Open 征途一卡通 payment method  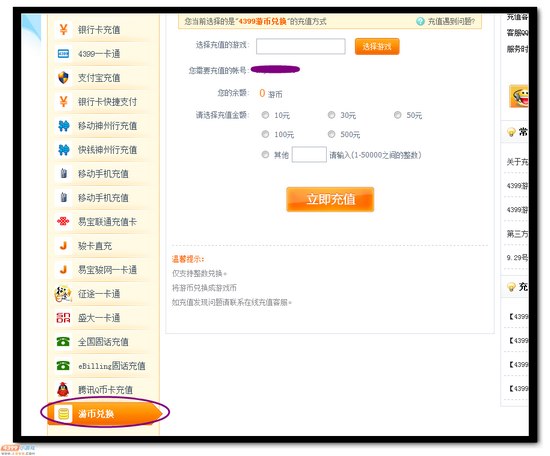(103, 294)
